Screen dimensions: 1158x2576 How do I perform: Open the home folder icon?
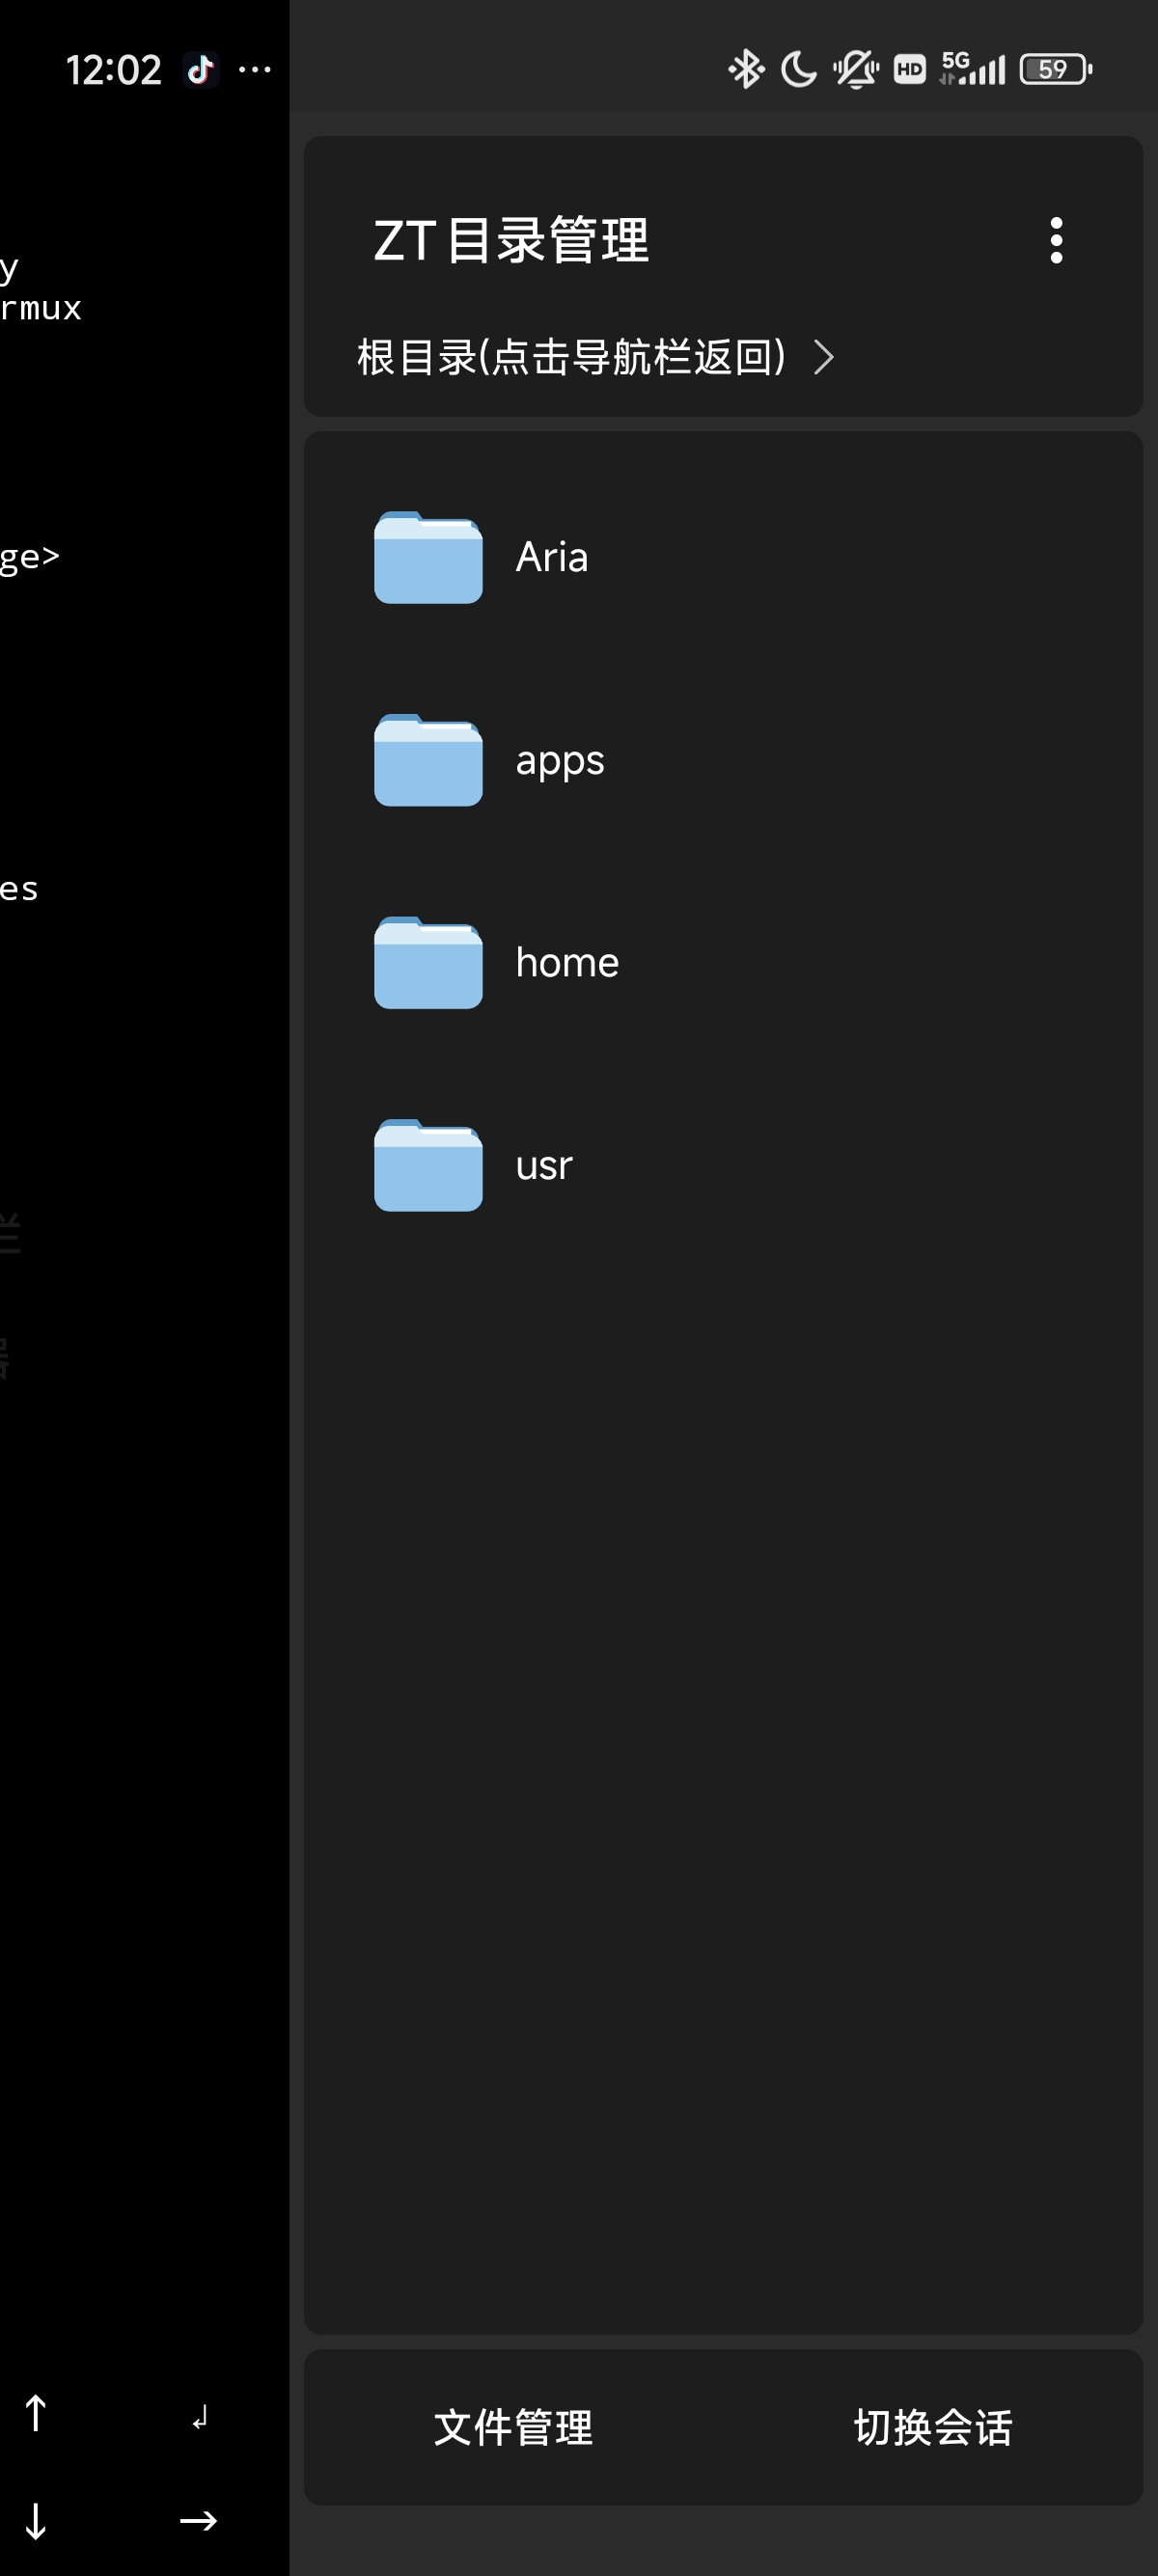click(428, 963)
